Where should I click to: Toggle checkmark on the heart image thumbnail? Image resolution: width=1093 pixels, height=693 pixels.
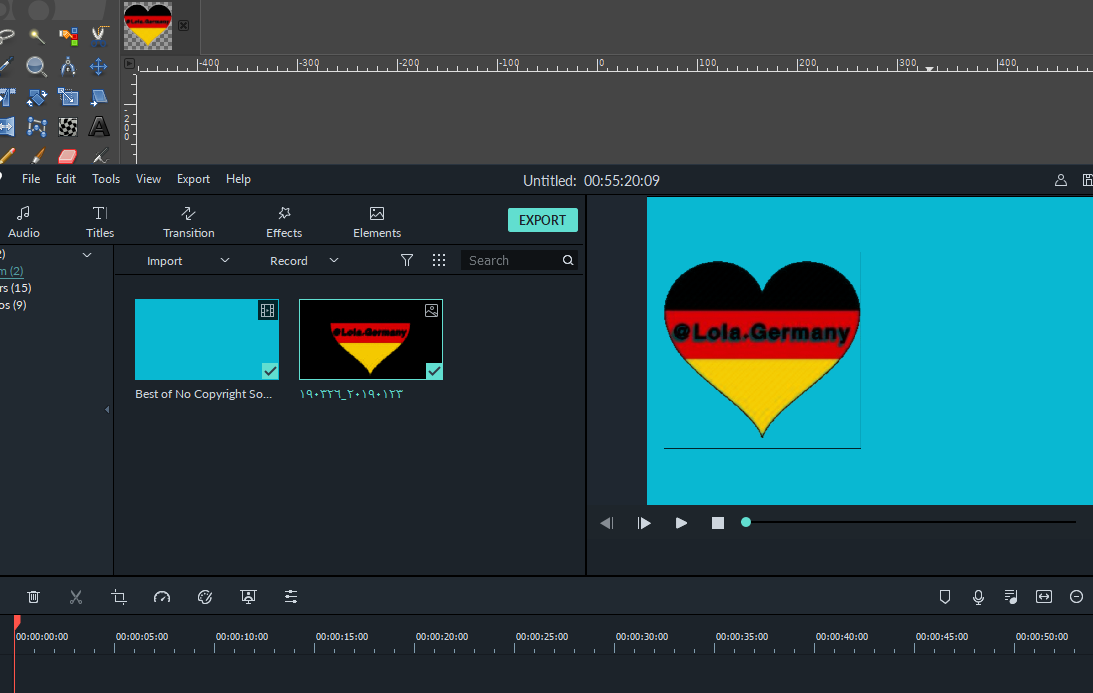click(433, 370)
